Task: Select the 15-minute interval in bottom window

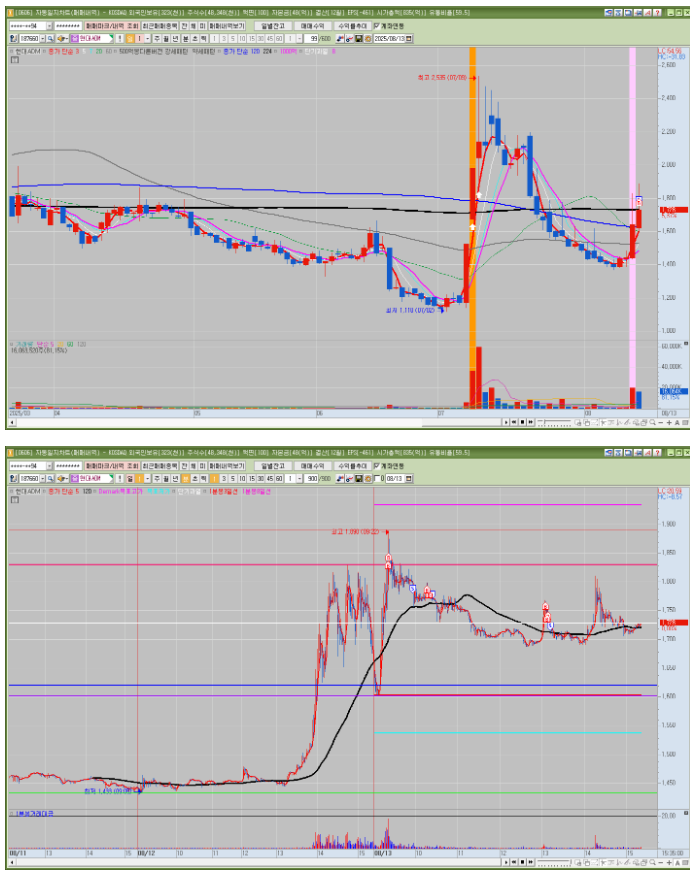Action: [x=251, y=479]
